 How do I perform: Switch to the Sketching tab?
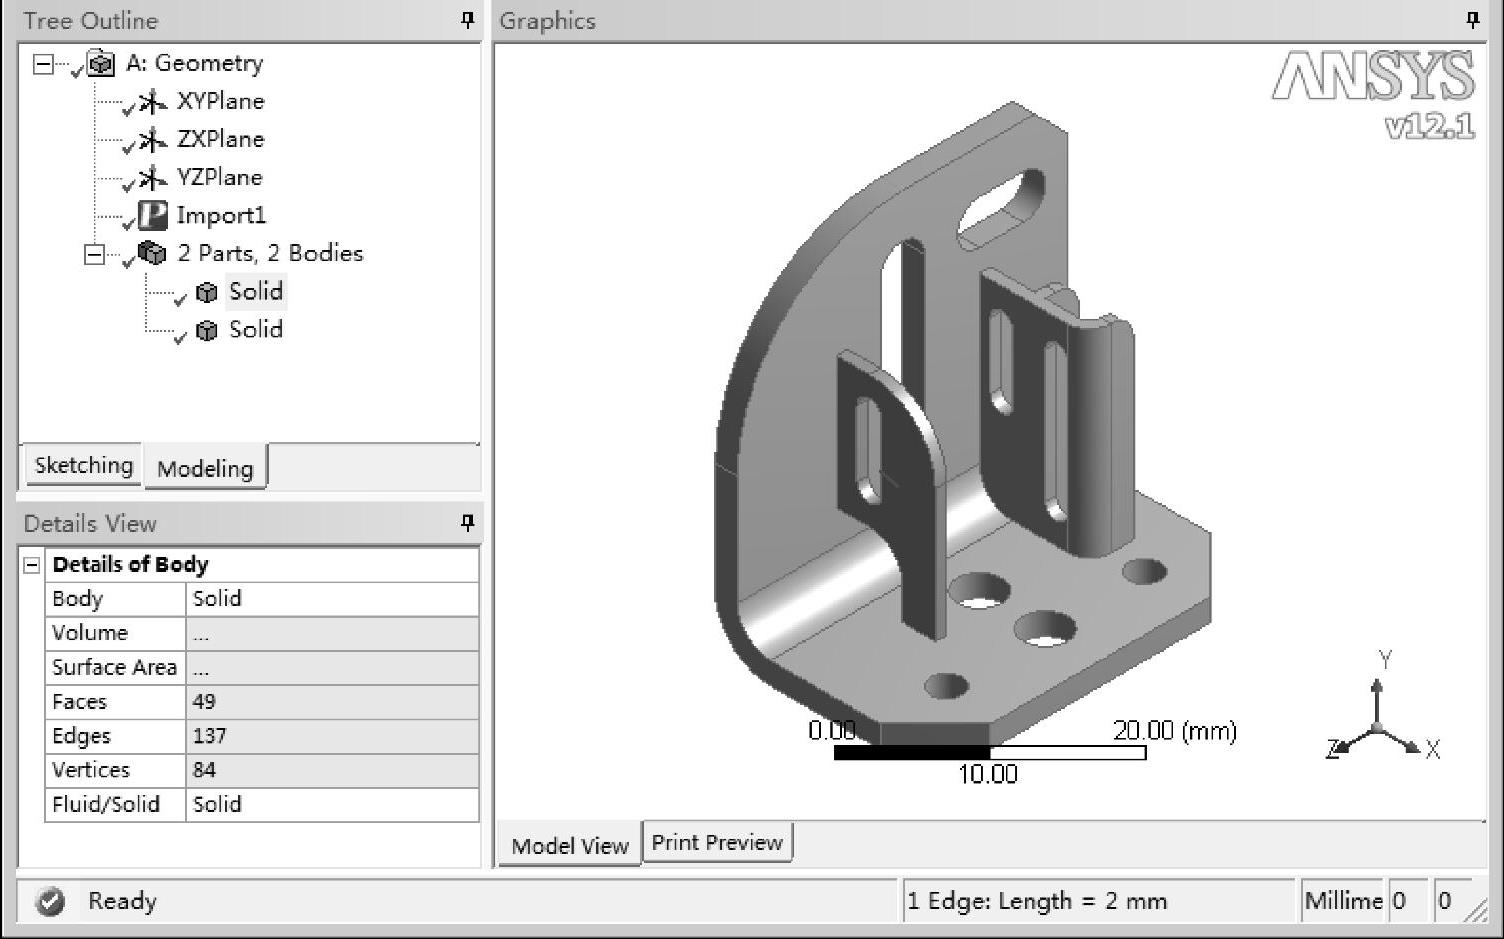[84, 465]
